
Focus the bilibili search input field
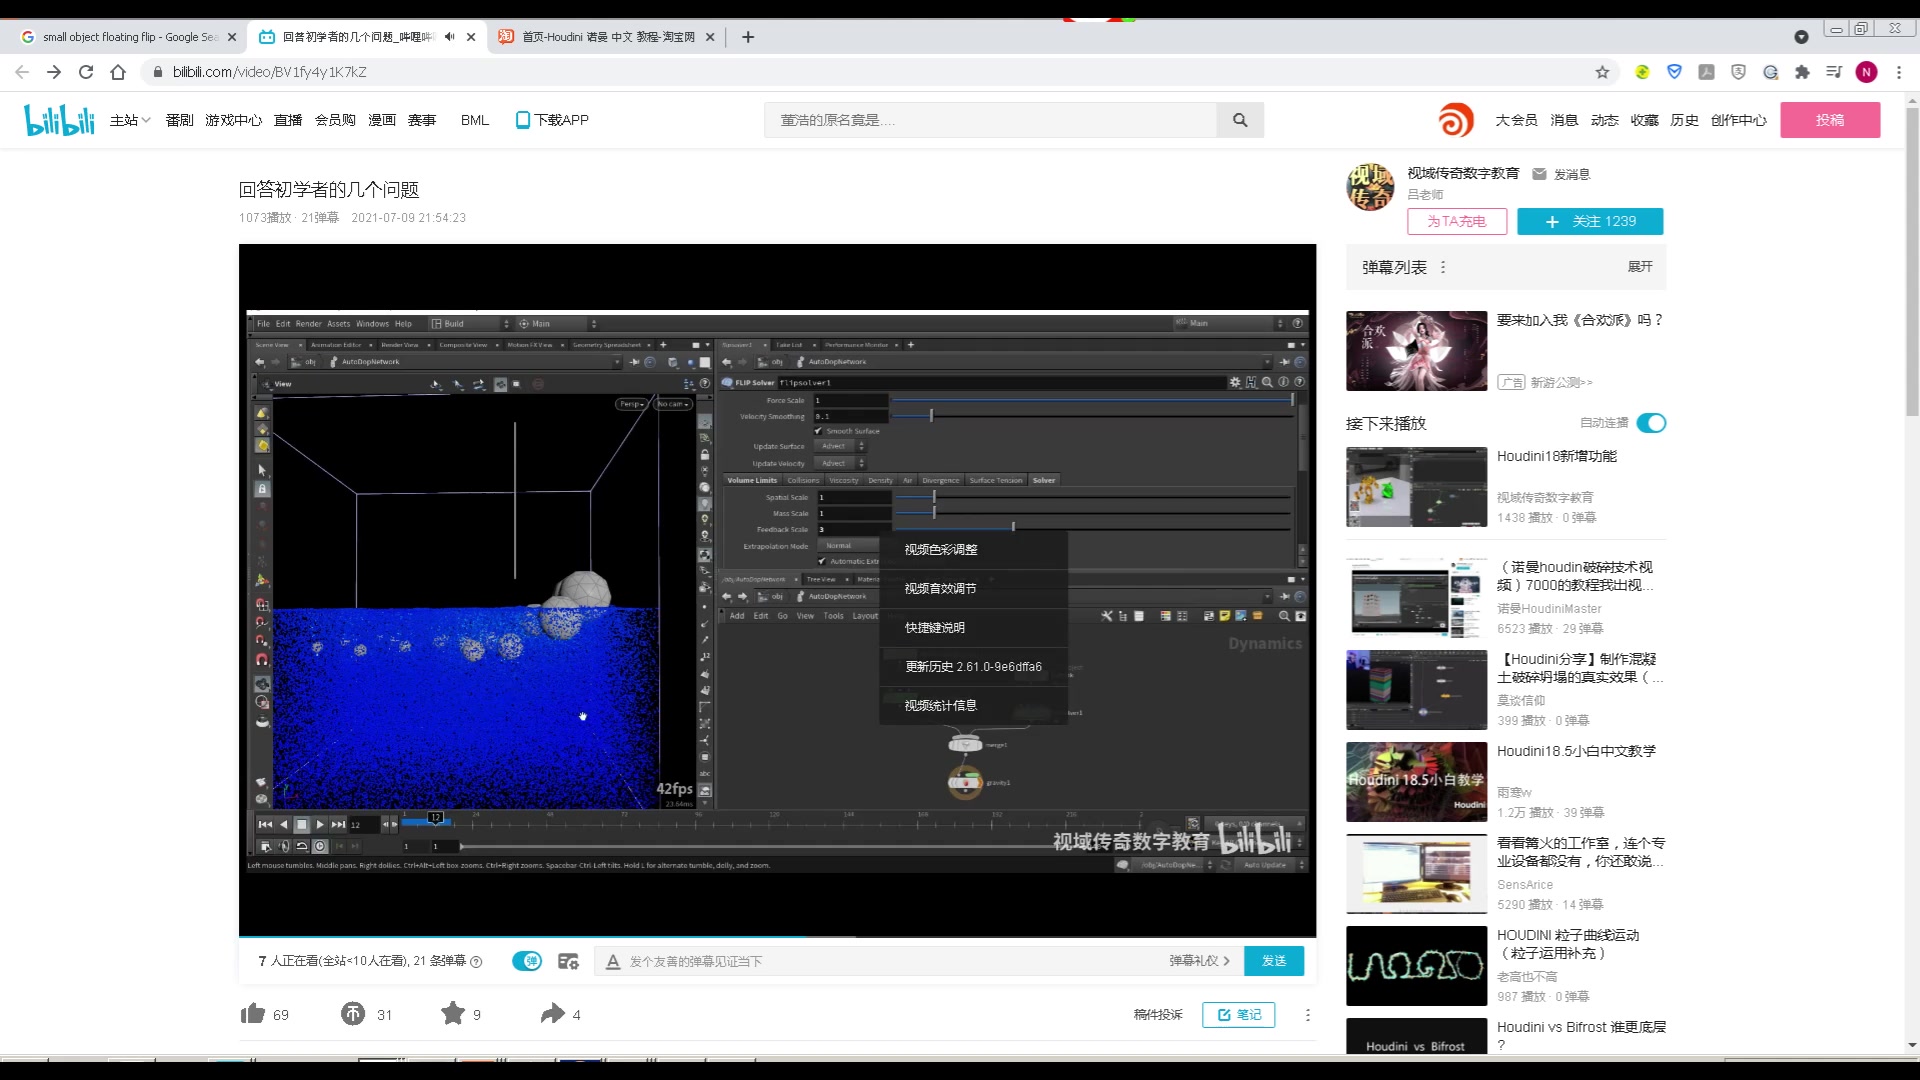(990, 120)
